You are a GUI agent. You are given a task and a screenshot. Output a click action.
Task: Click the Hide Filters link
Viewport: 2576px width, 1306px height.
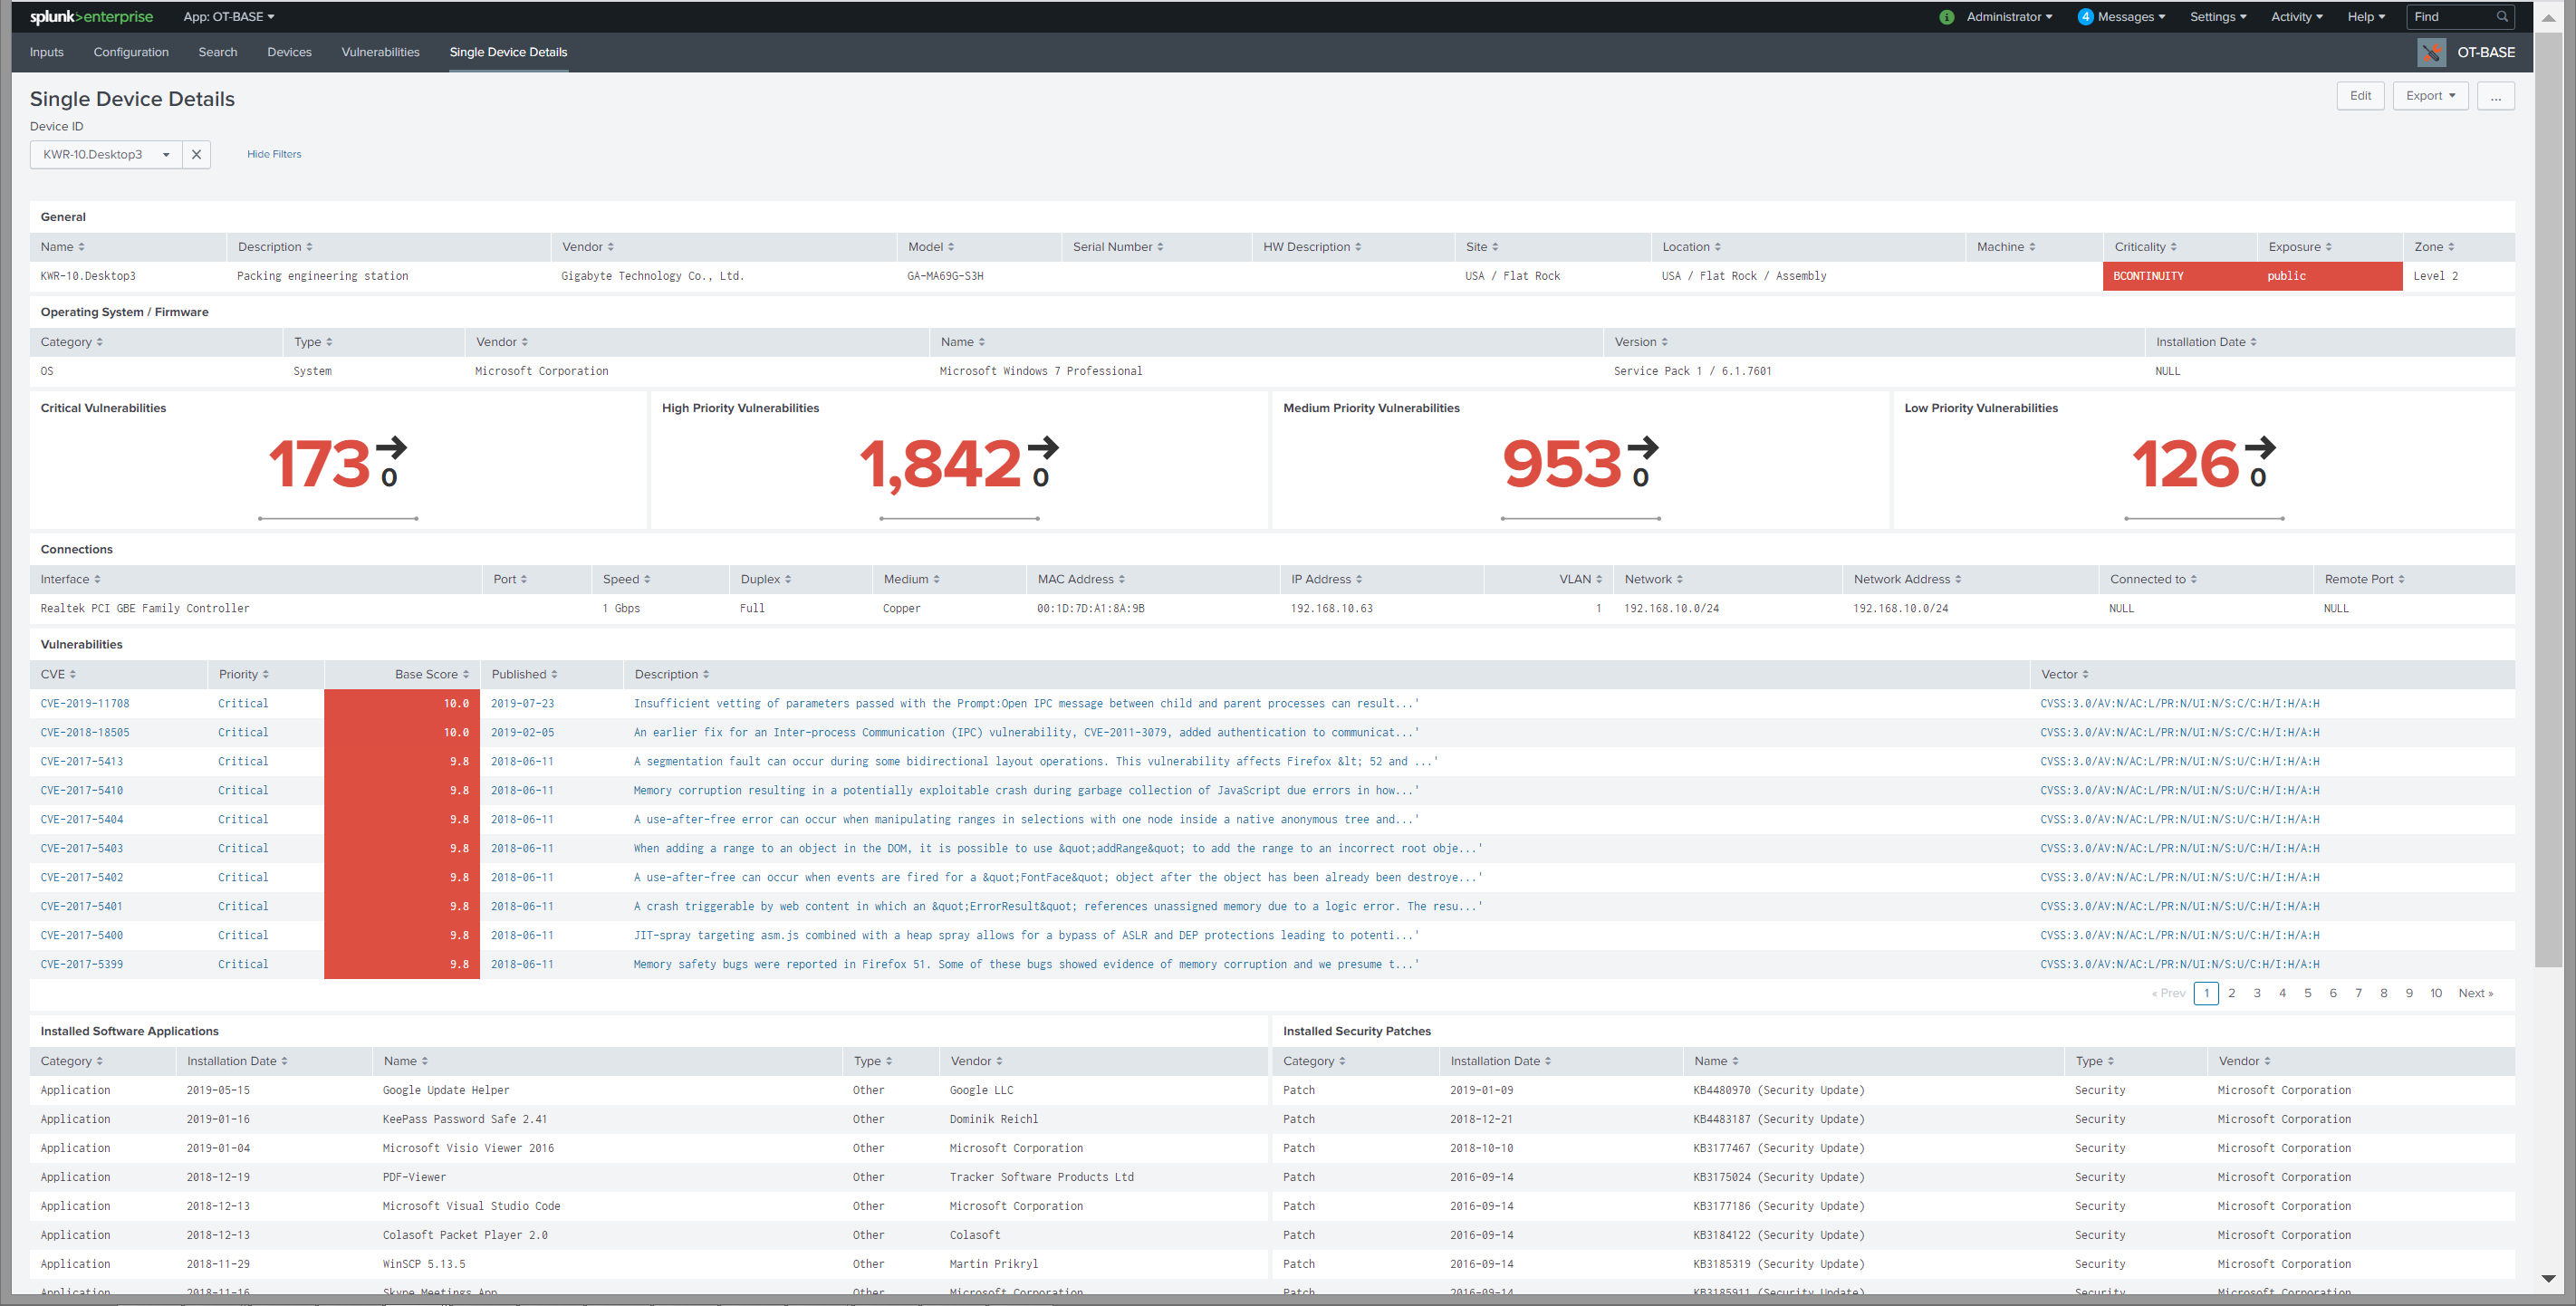point(274,154)
